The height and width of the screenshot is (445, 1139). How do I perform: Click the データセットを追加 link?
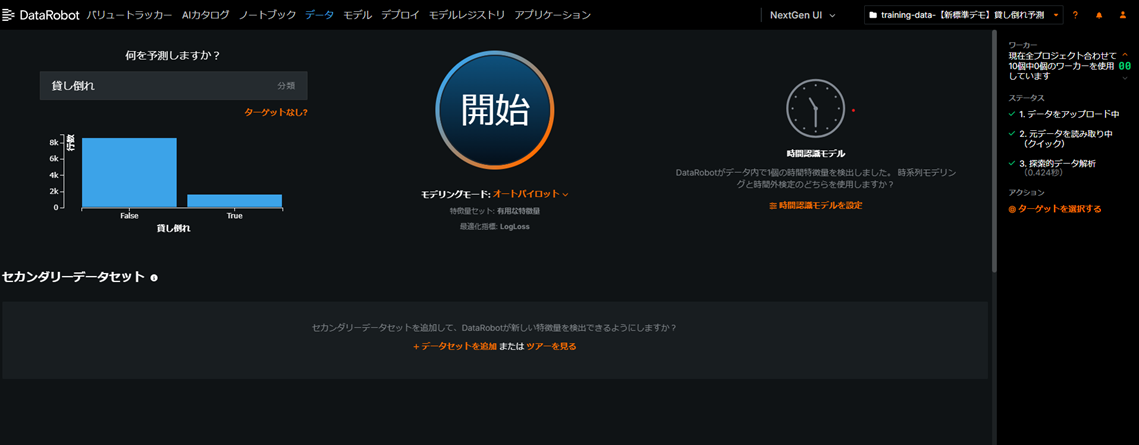click(455, 346)
